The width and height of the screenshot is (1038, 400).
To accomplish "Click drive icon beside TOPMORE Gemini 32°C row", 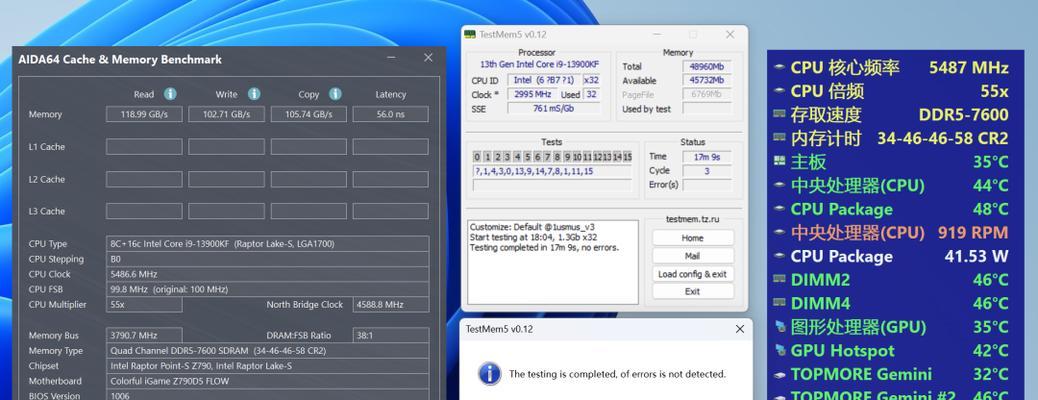I will point(779,374).
